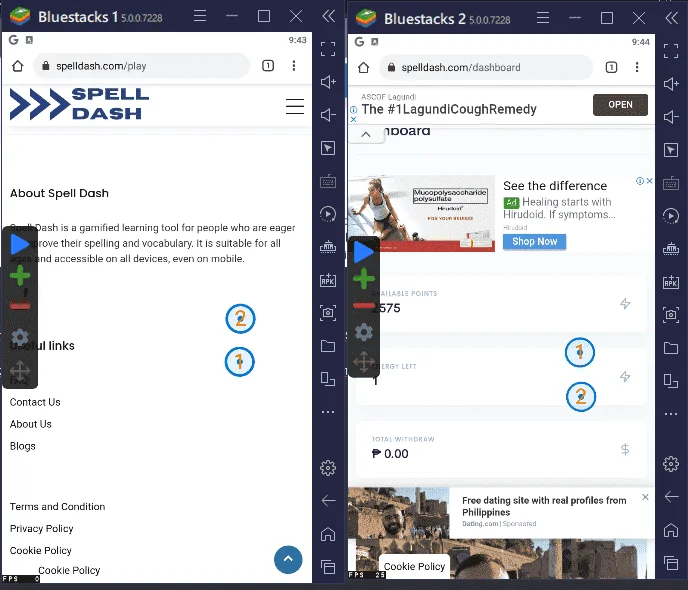Image resolution: width=688 pixels, height=590 pixels.
Task: Decrease volume in Bluestacks 1 sidebar
Action: pos(328,115)
